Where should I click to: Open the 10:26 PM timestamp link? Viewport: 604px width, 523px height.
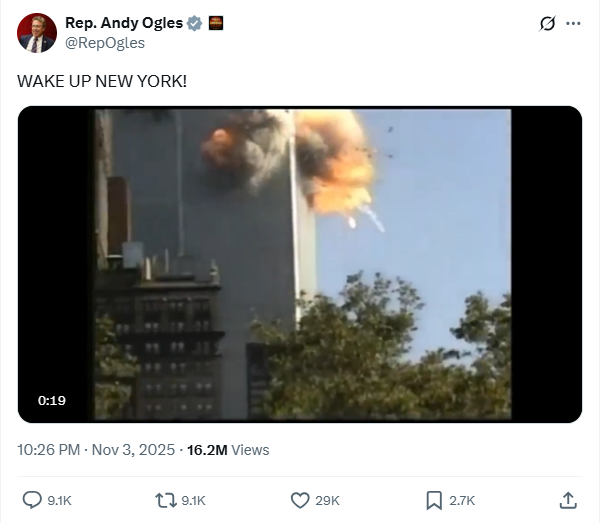point(49,450)
